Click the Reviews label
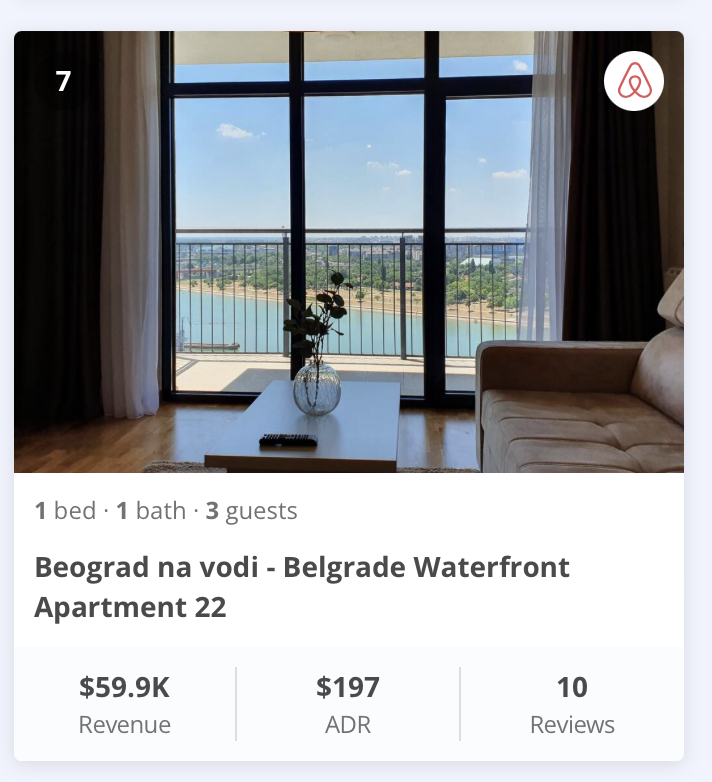The width and height of the screenshot is (712, 782). pos(572,725)
